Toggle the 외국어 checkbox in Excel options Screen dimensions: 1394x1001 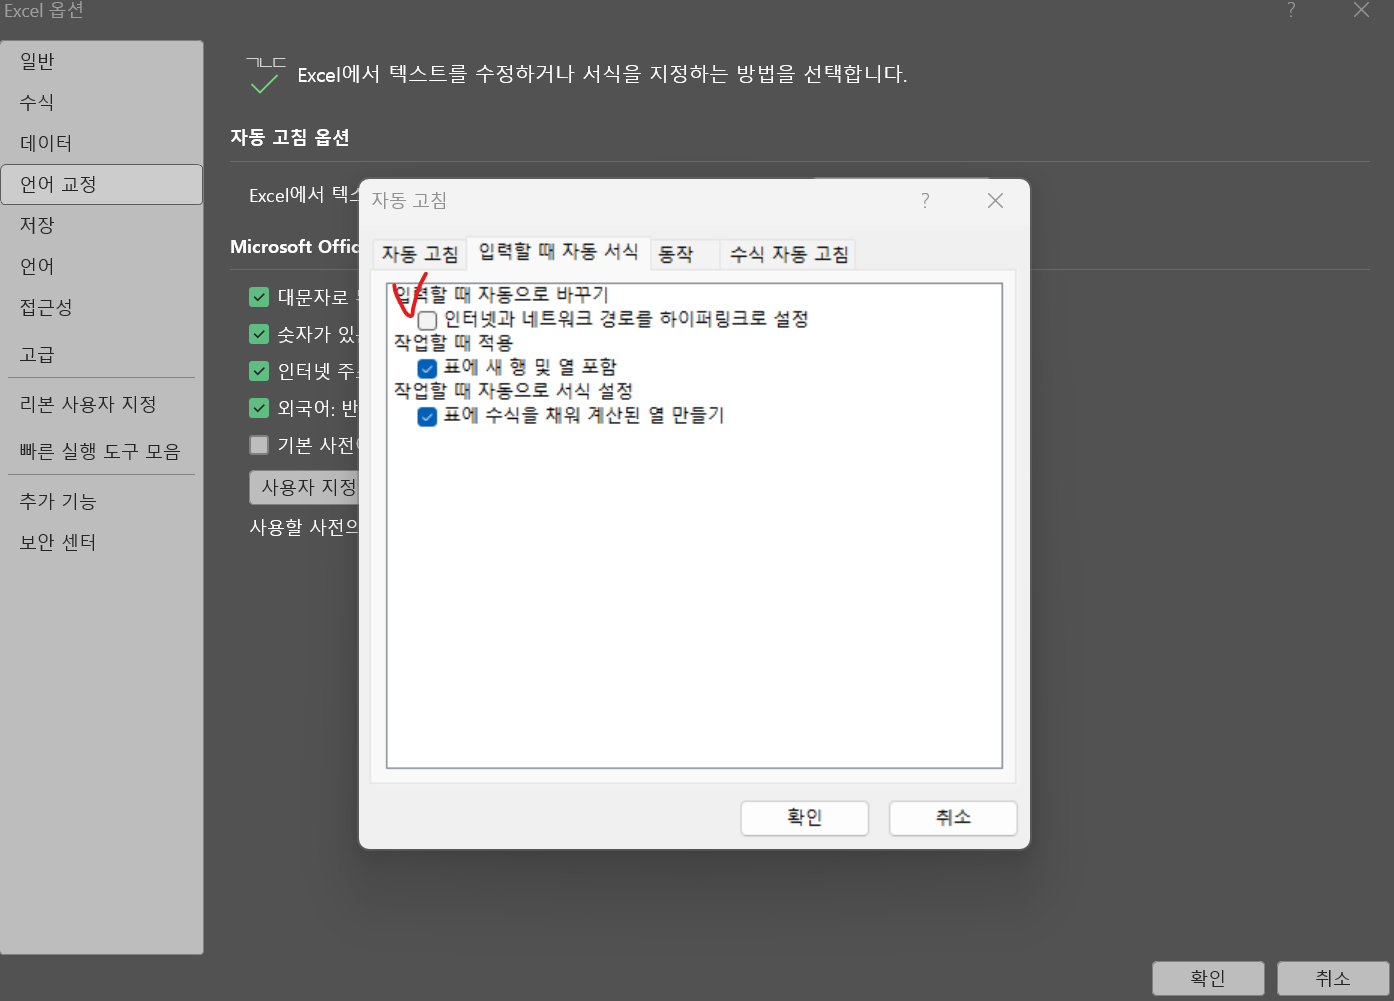point(259,408)
